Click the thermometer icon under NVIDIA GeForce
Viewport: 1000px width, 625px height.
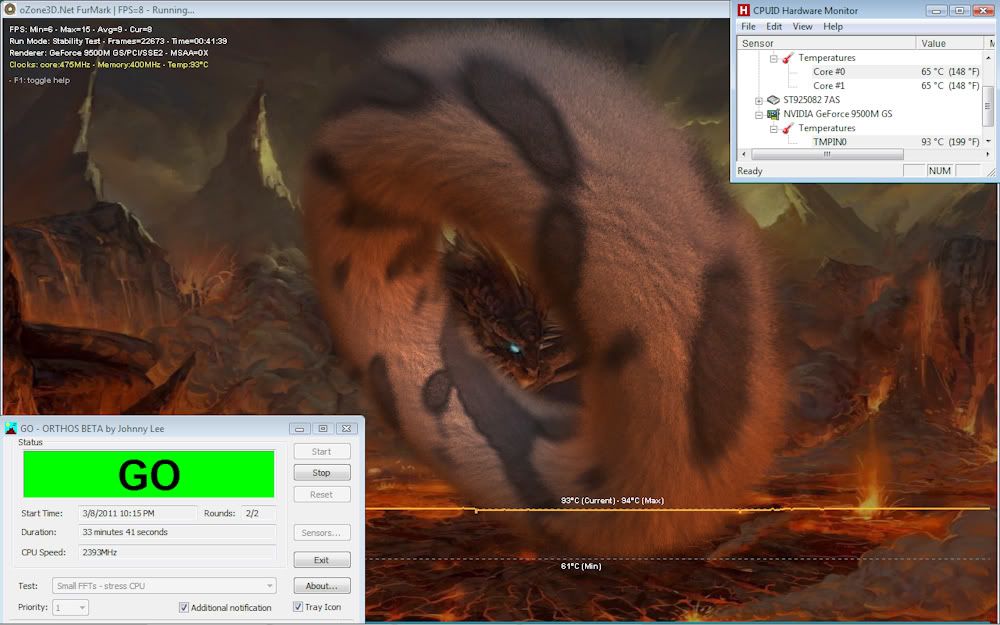[x=788, y=128]
